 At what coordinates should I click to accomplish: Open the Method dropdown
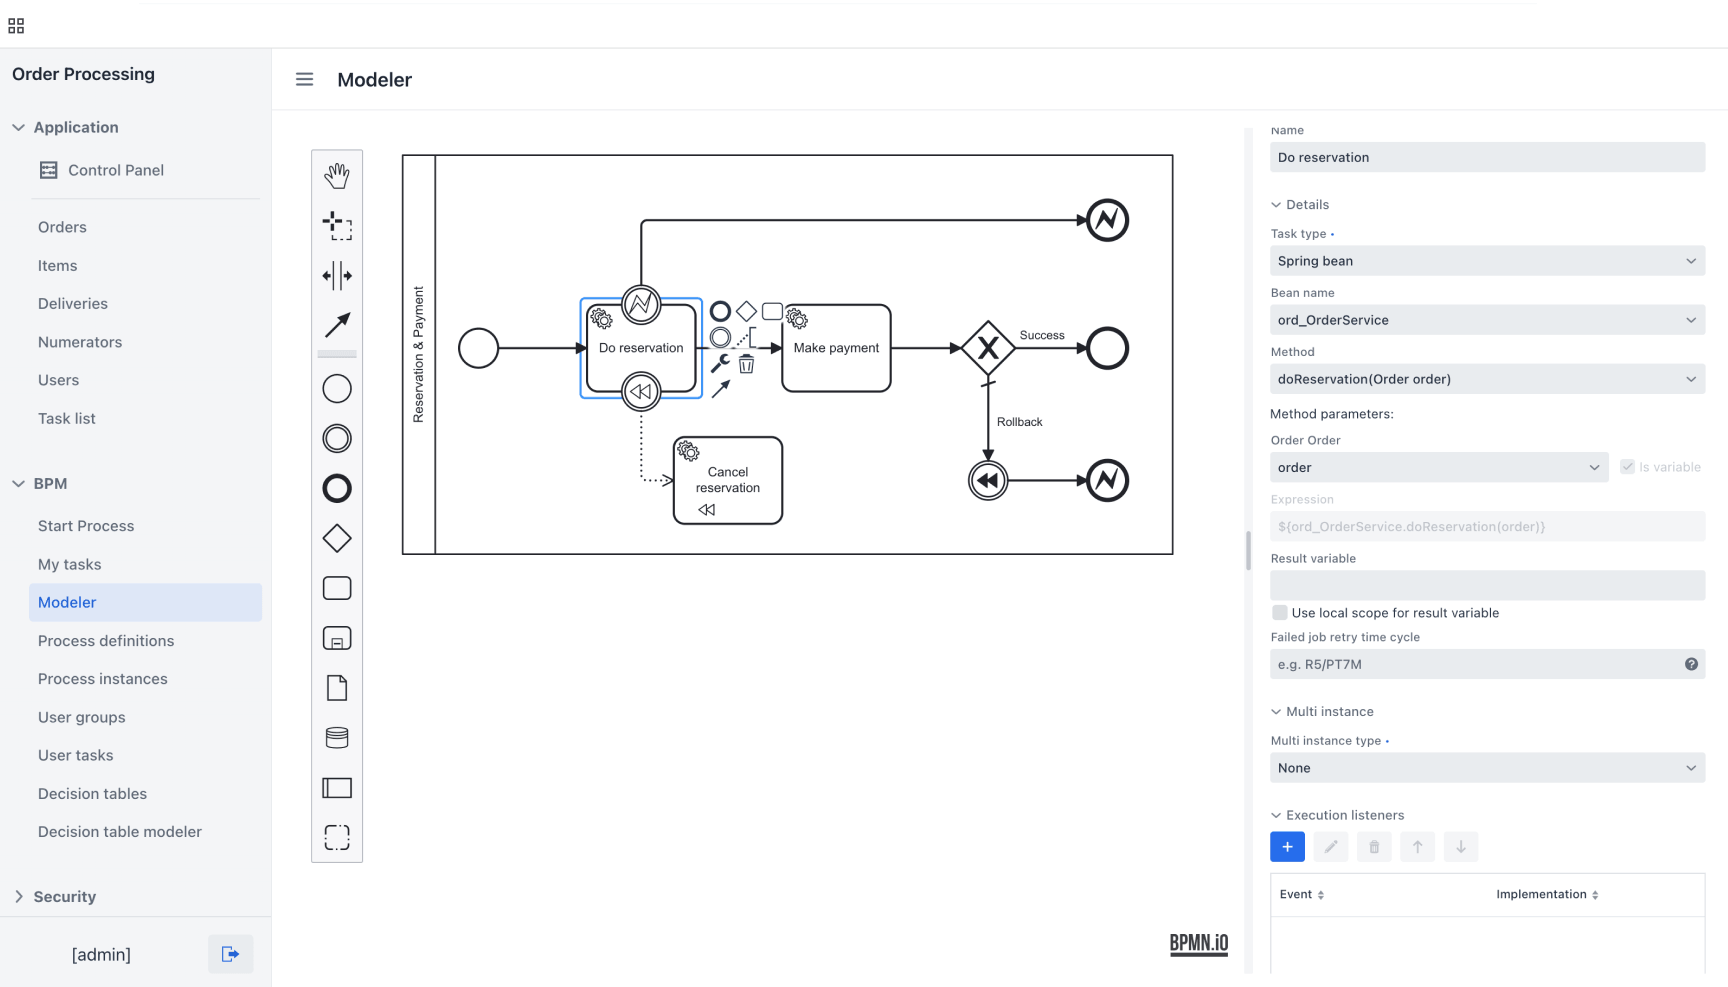(1487, 379)
